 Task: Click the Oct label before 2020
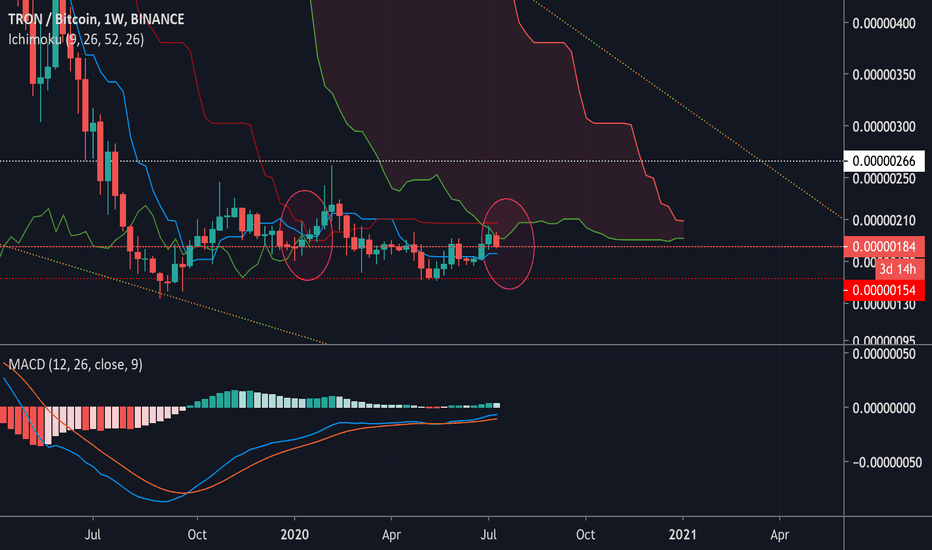[197, 535]
